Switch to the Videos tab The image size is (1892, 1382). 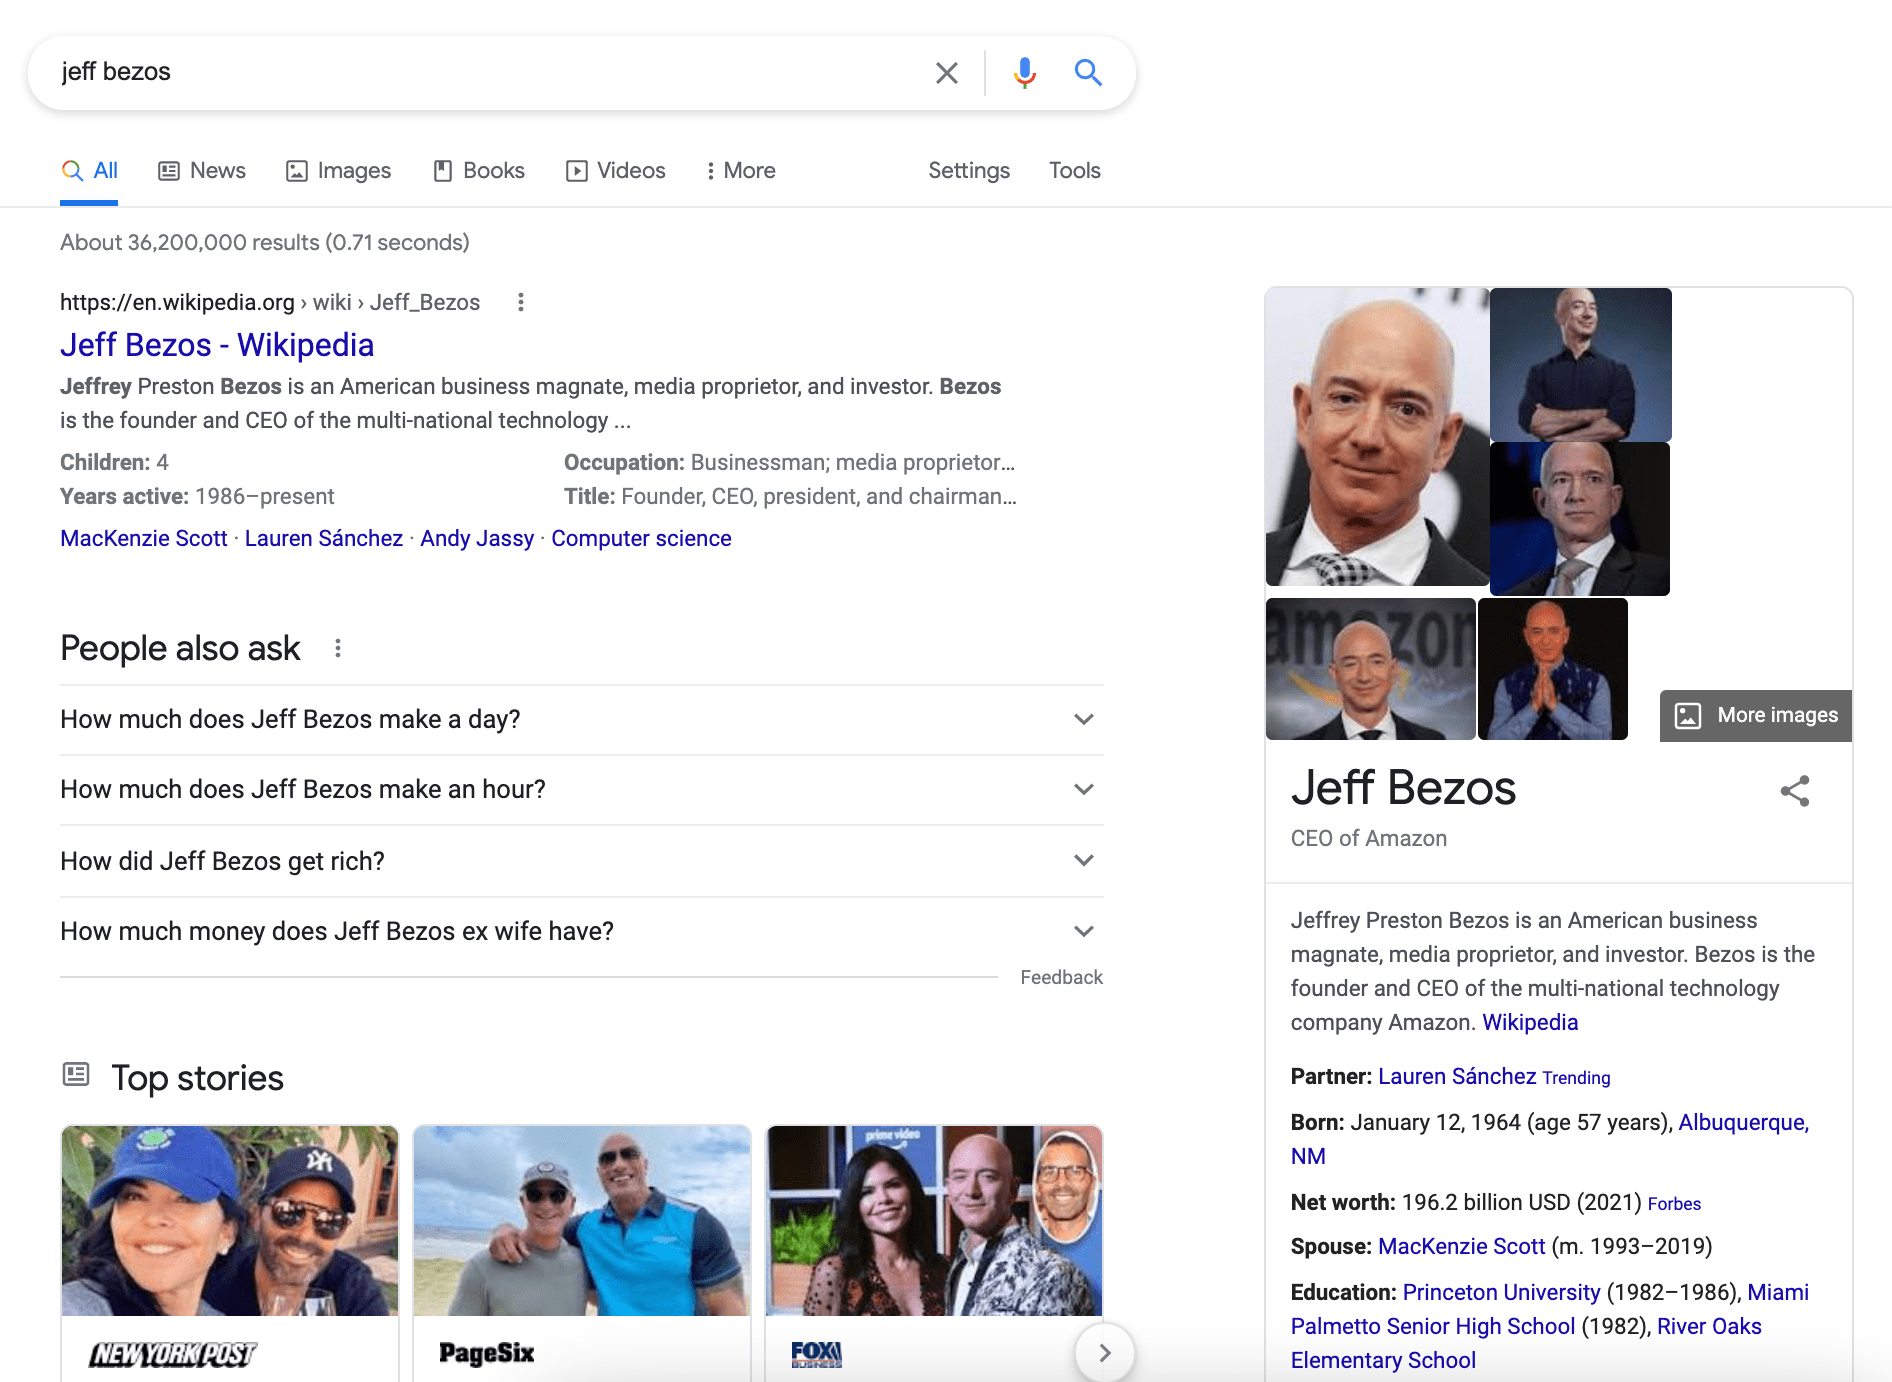point(615,171)
